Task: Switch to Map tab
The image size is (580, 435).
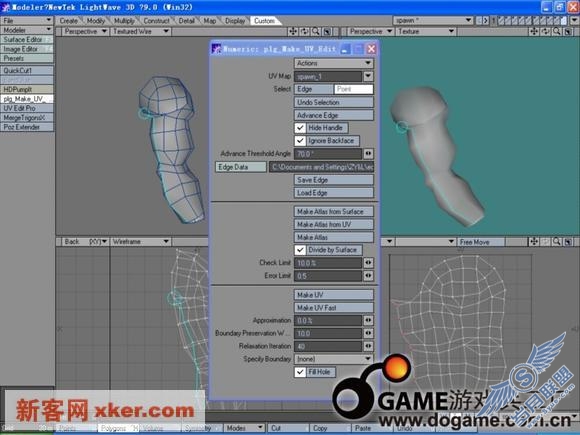Action: tap(210, 21)
